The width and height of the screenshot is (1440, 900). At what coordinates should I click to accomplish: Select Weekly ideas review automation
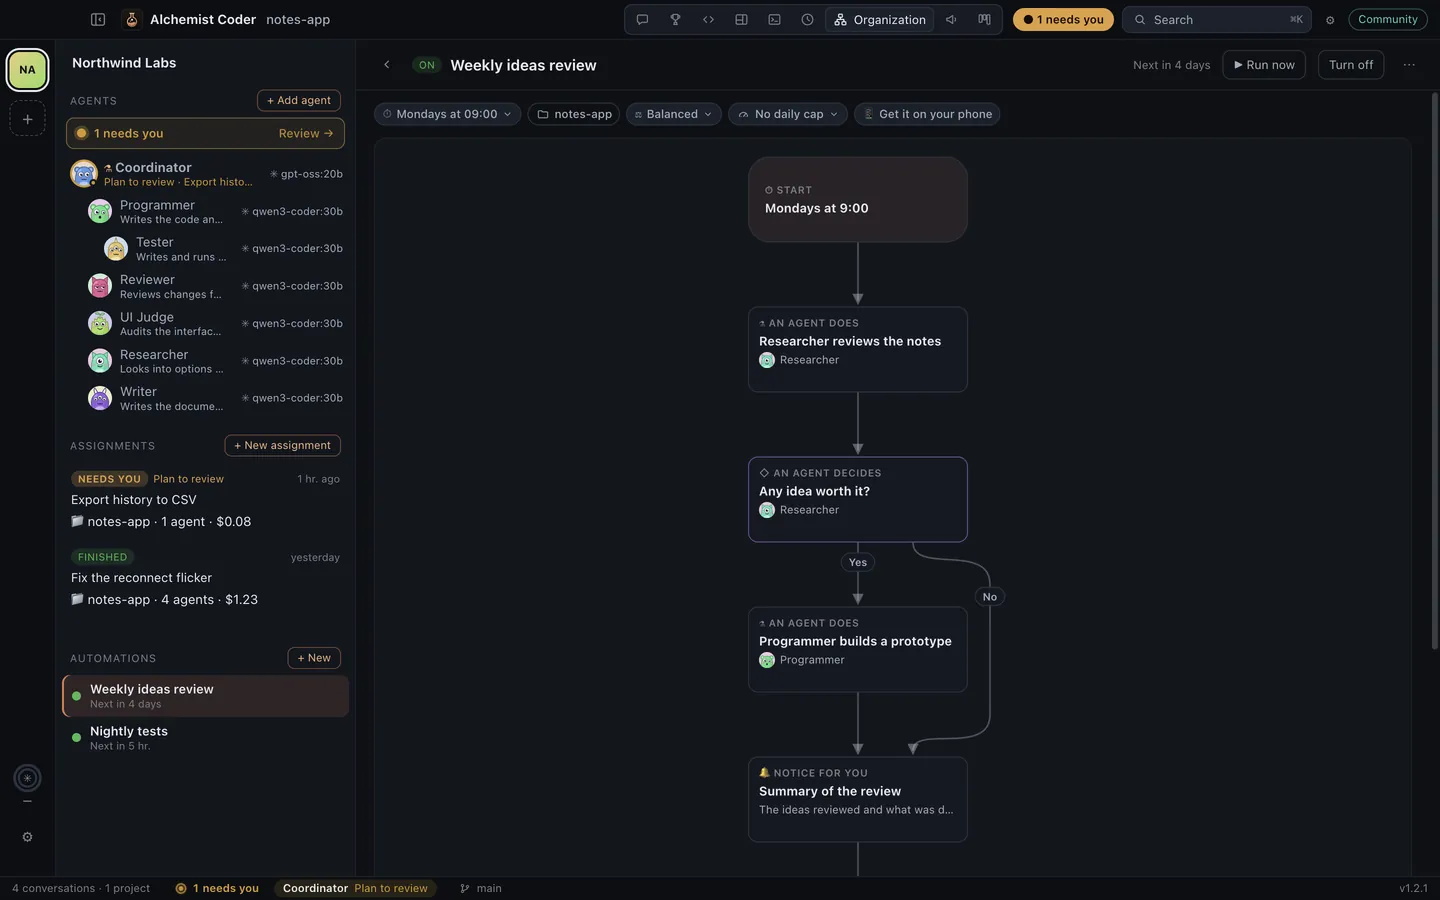coord(205,696)
